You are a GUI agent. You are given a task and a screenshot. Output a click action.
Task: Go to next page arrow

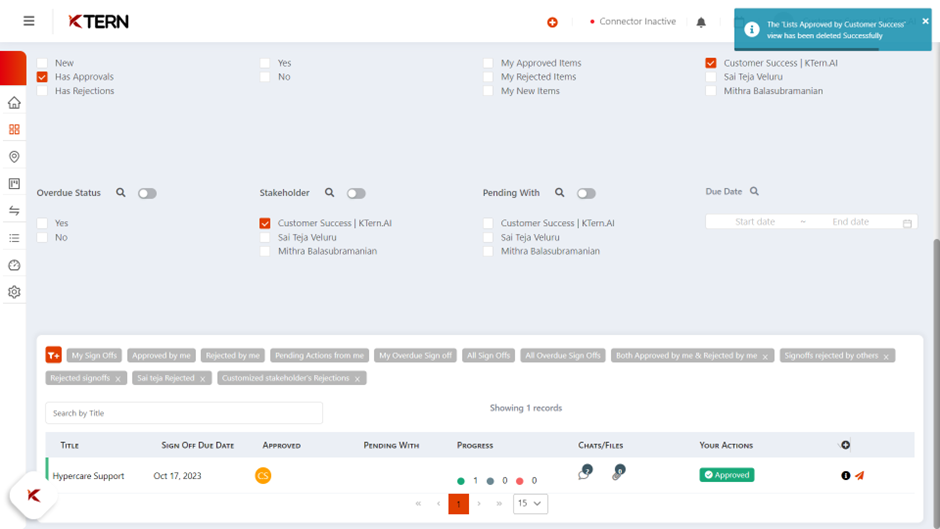[479, 504]
